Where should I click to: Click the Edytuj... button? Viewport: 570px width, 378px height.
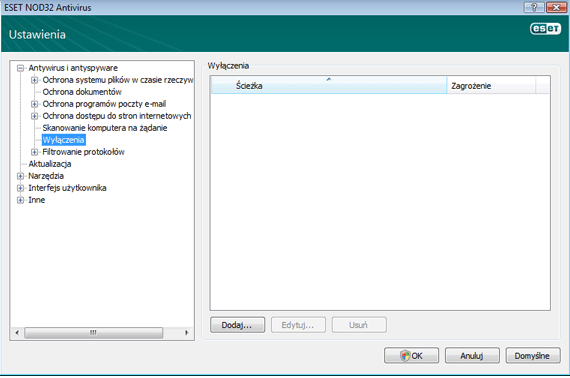(298, 325)
